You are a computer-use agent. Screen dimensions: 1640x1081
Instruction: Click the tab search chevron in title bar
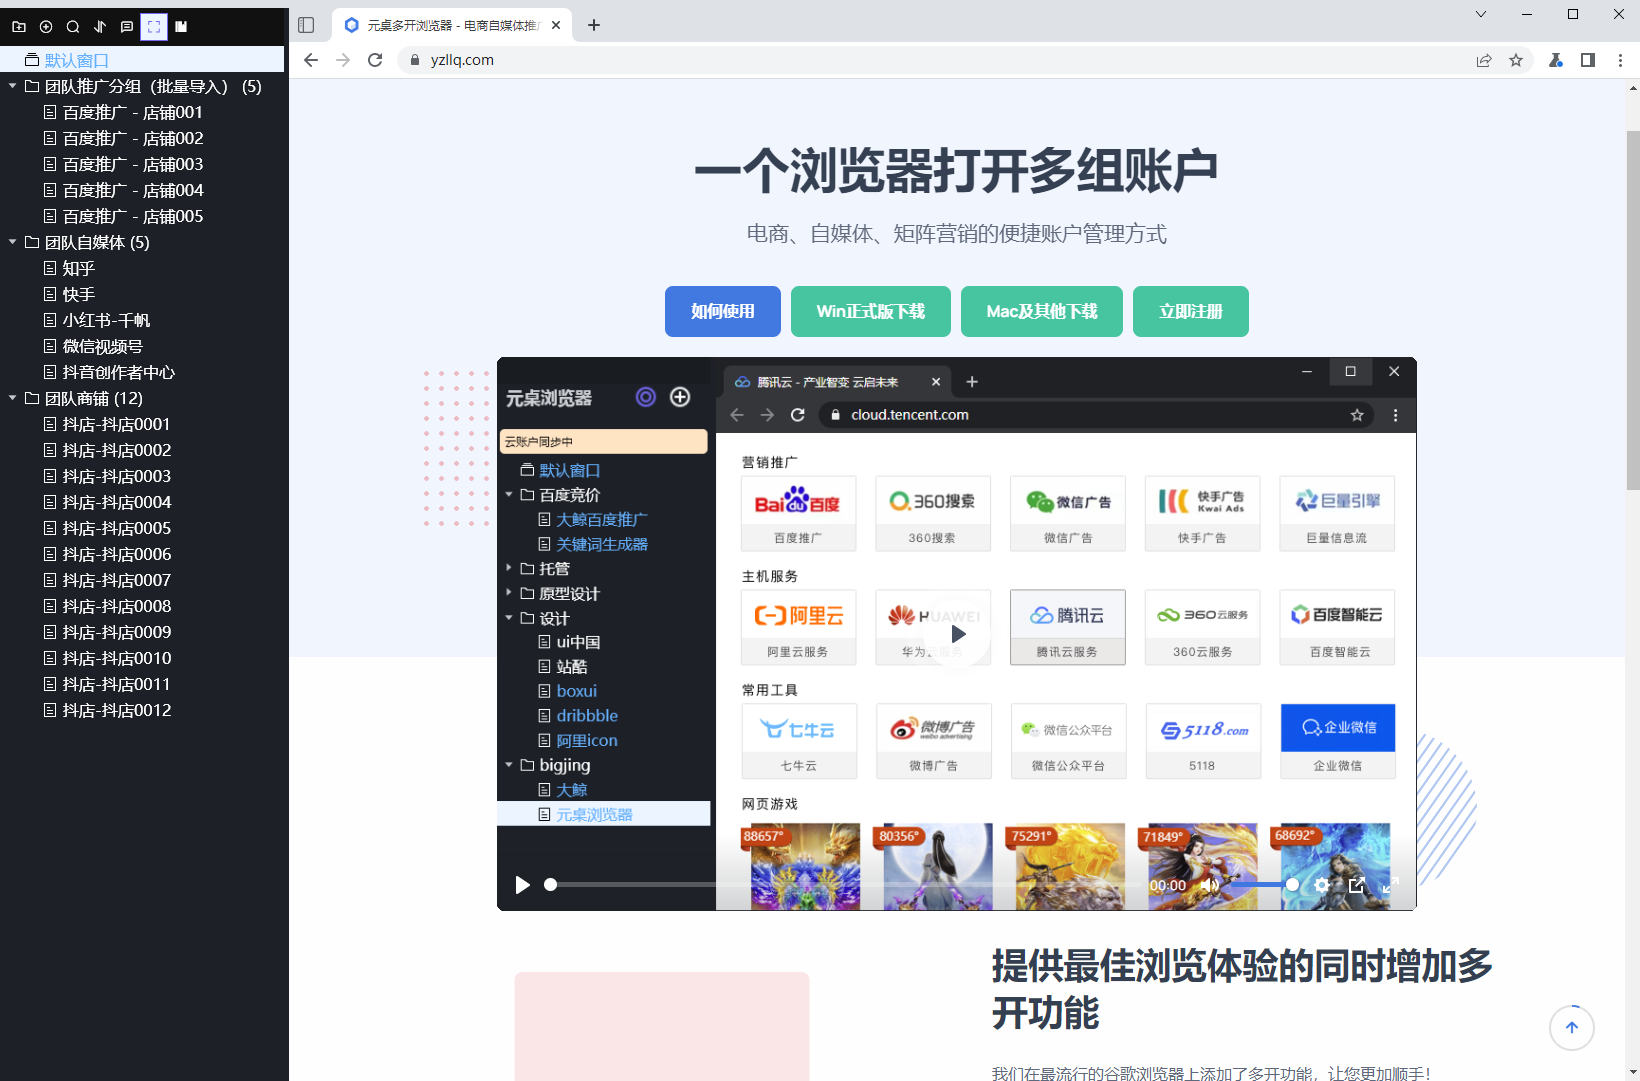(1481, 14)
